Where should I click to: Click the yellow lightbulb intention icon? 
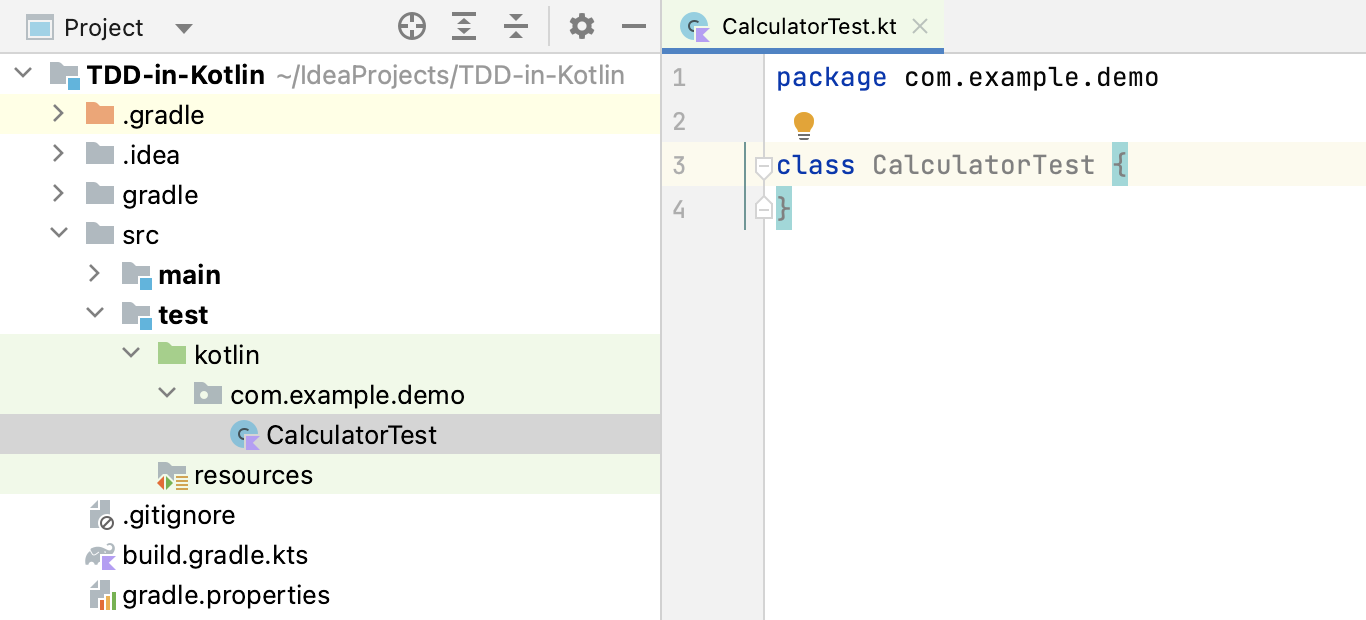804,125
